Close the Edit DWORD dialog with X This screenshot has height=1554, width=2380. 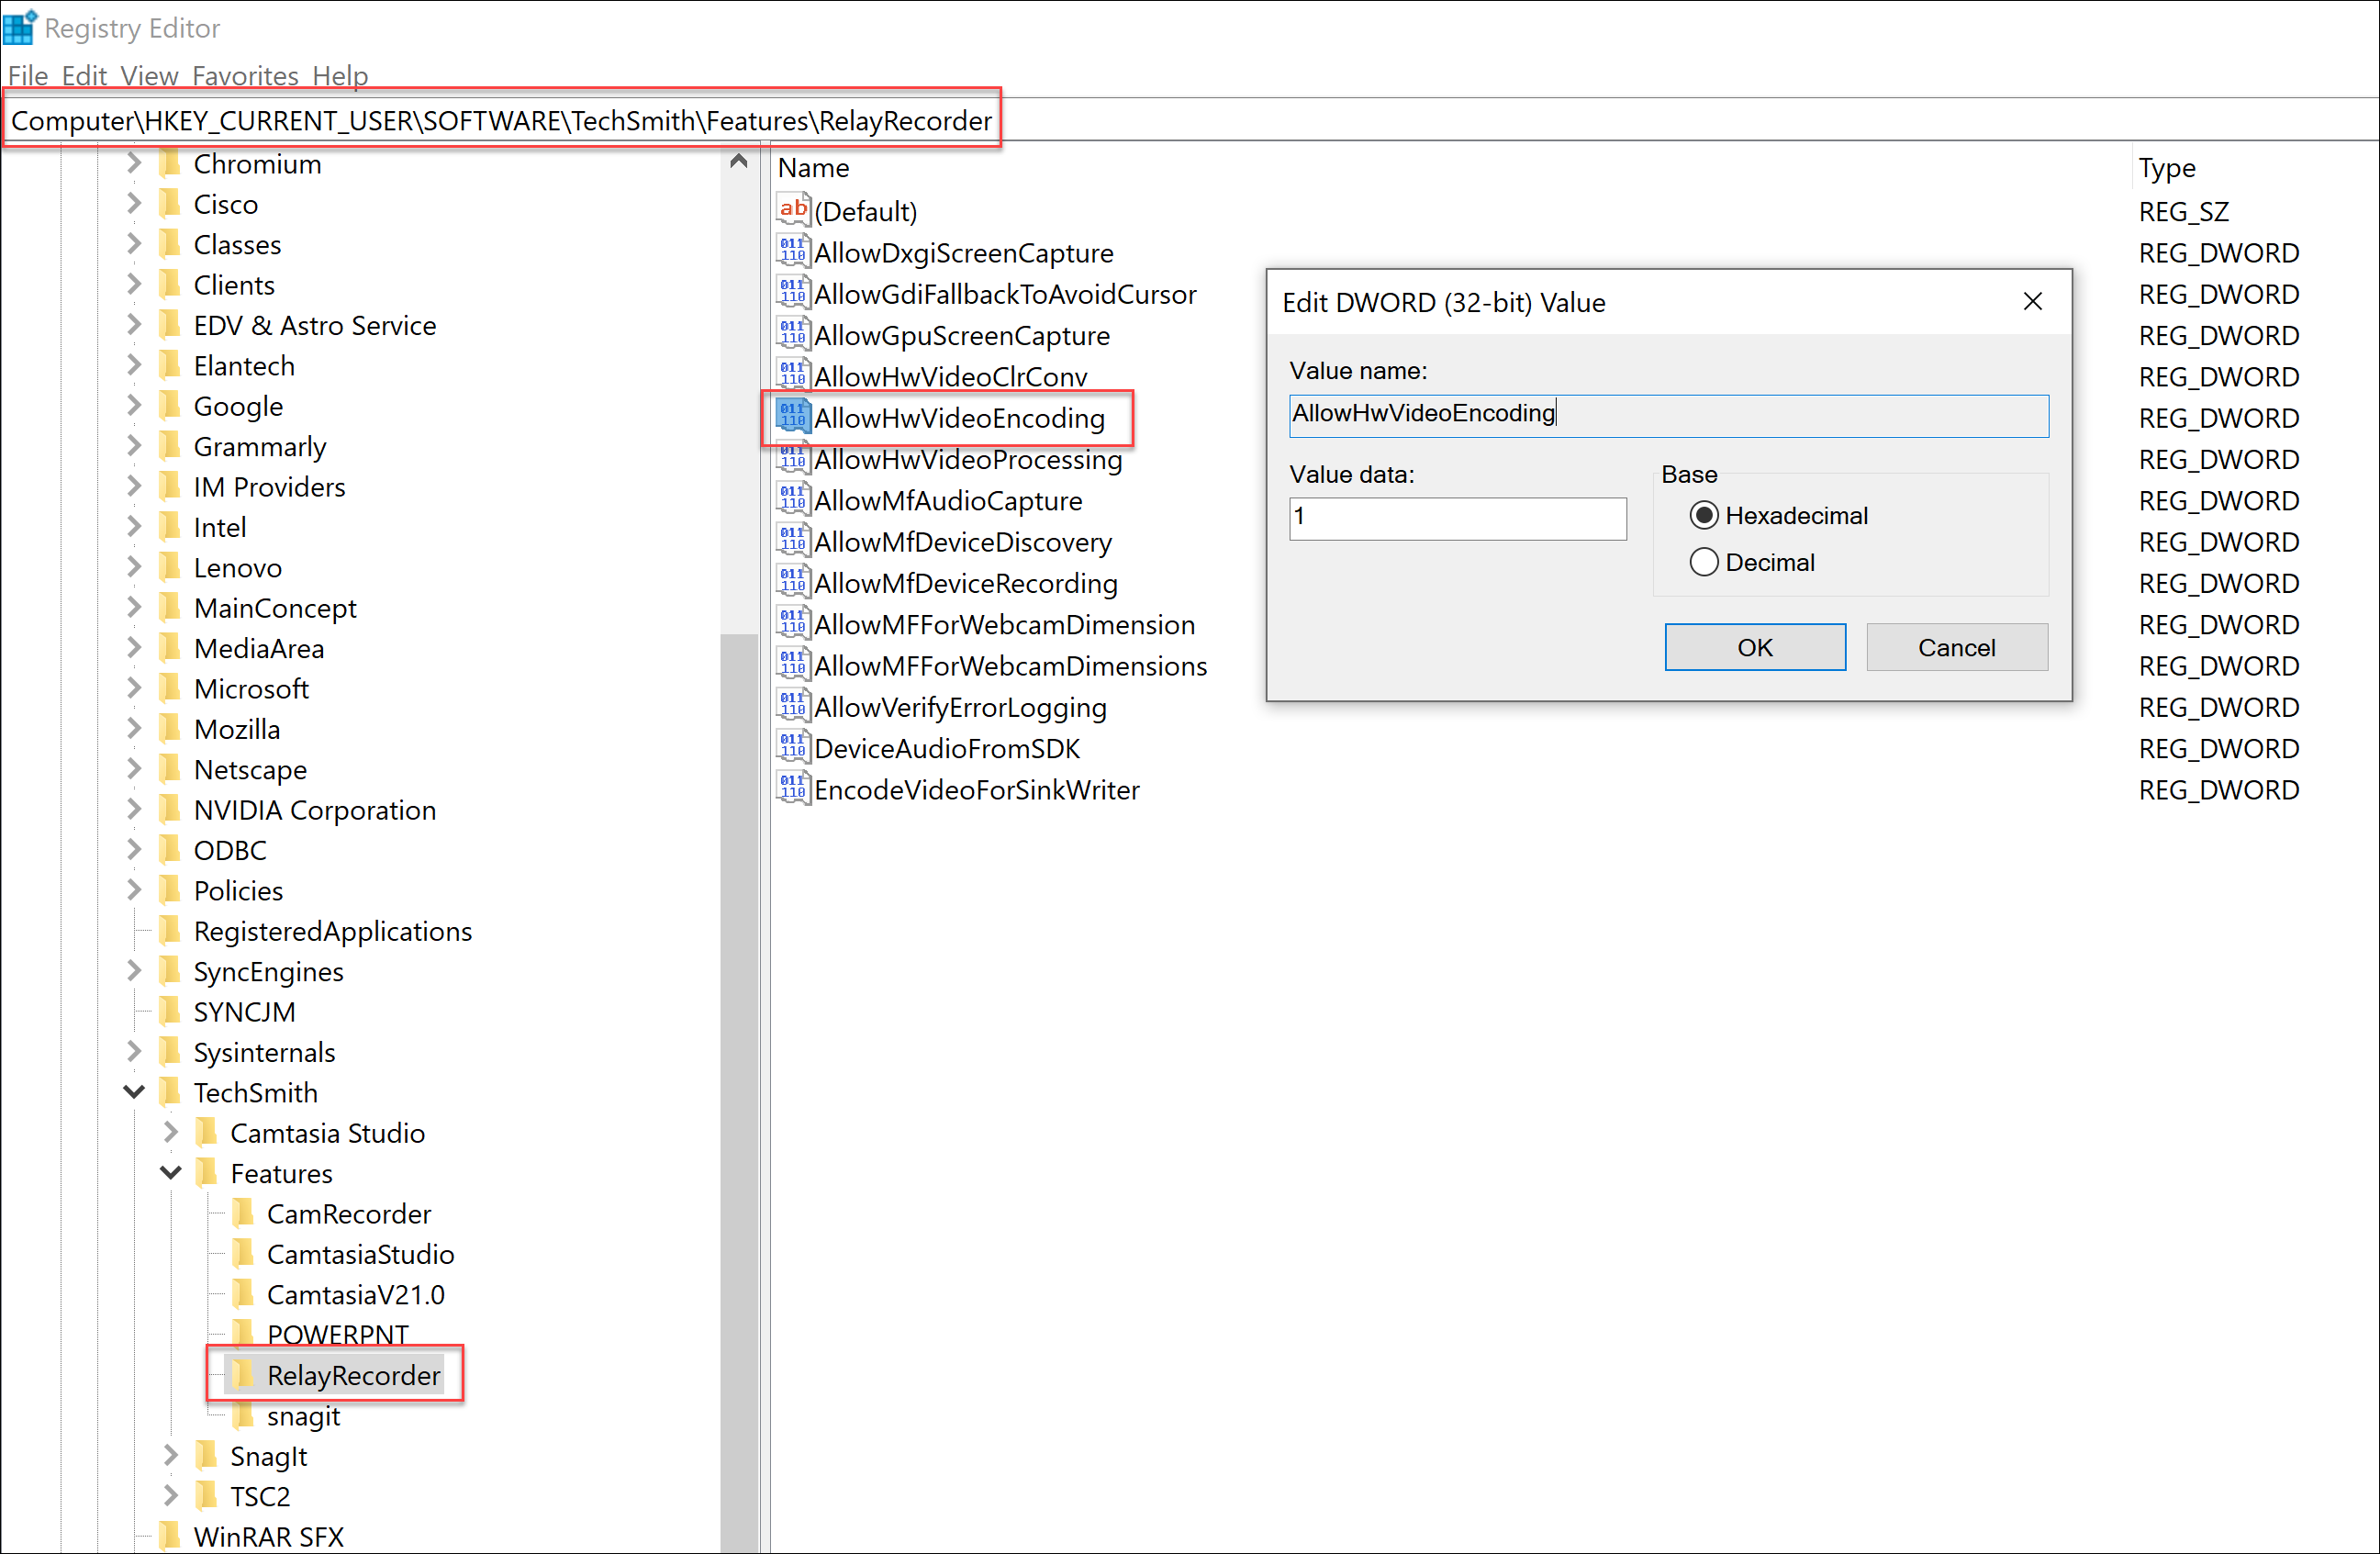2032,301
